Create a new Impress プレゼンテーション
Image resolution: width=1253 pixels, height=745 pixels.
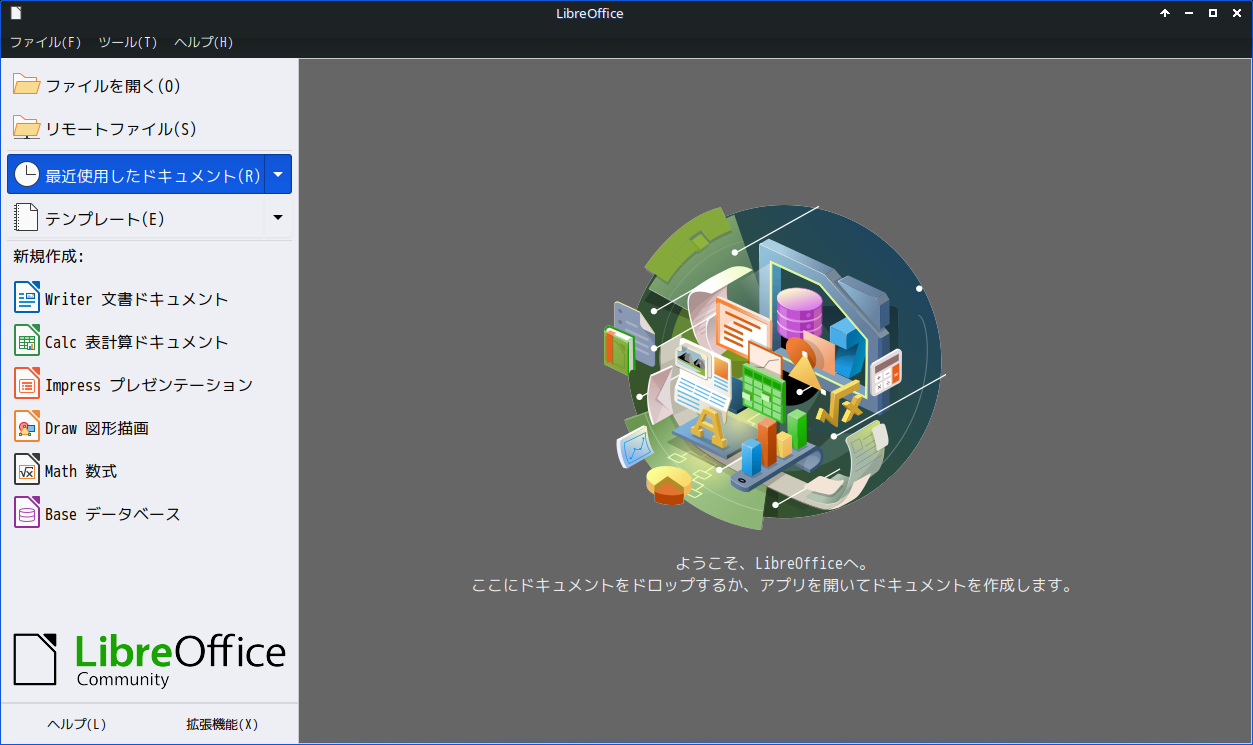point(149,385)
